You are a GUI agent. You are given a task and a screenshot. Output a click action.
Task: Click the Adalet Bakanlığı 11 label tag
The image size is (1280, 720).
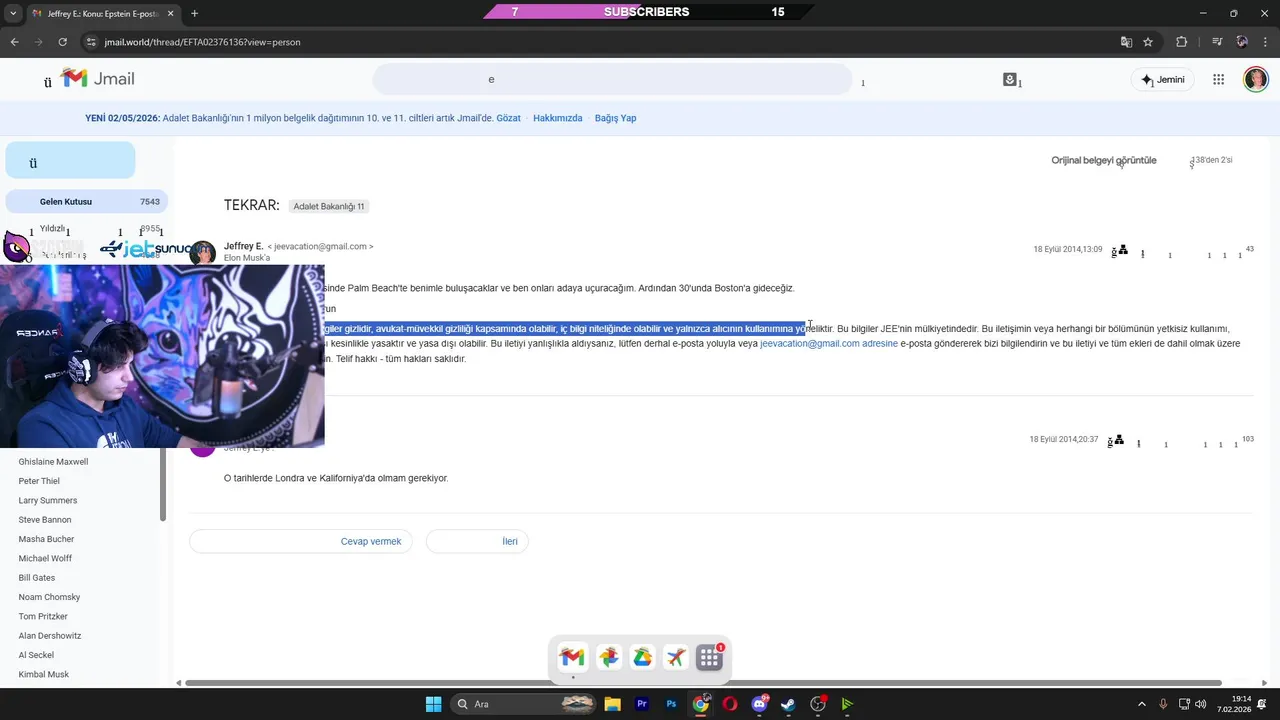pos(329,206)
